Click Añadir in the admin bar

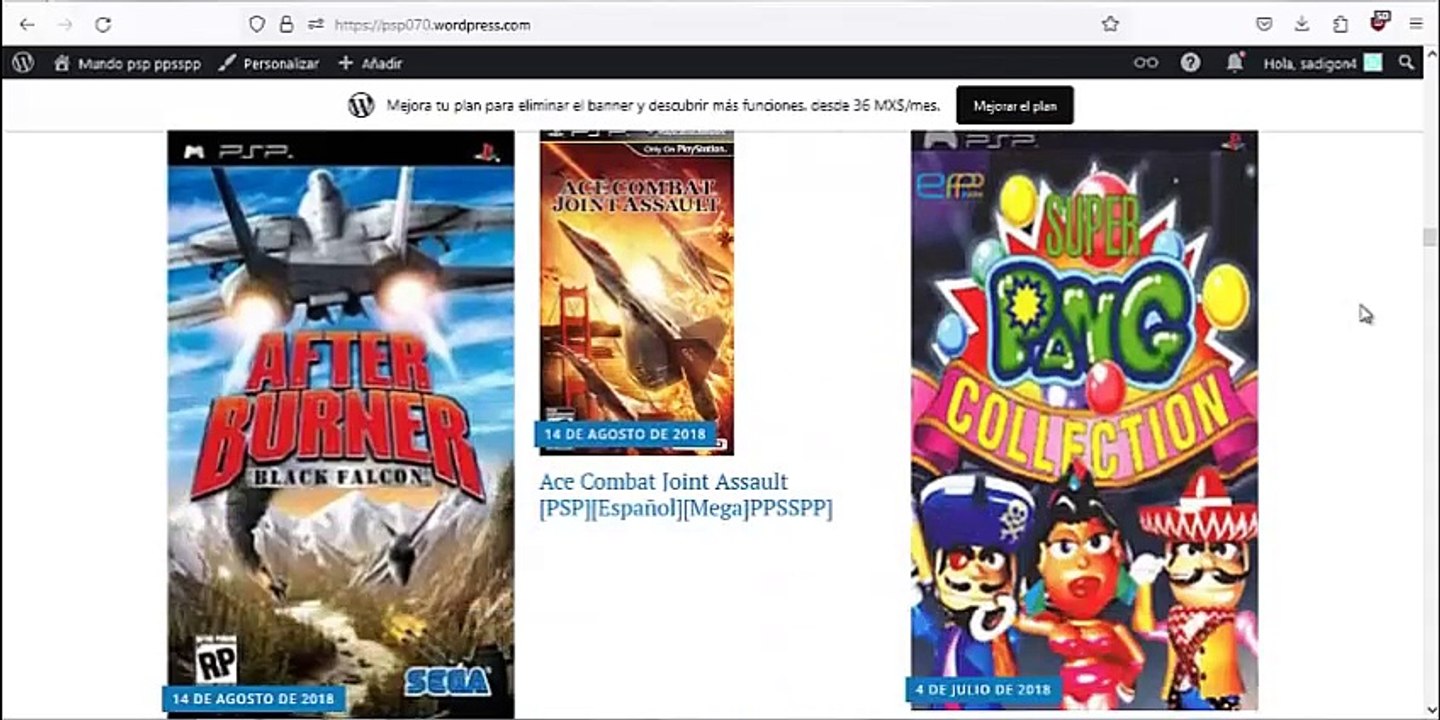click(x=370, y=63)
